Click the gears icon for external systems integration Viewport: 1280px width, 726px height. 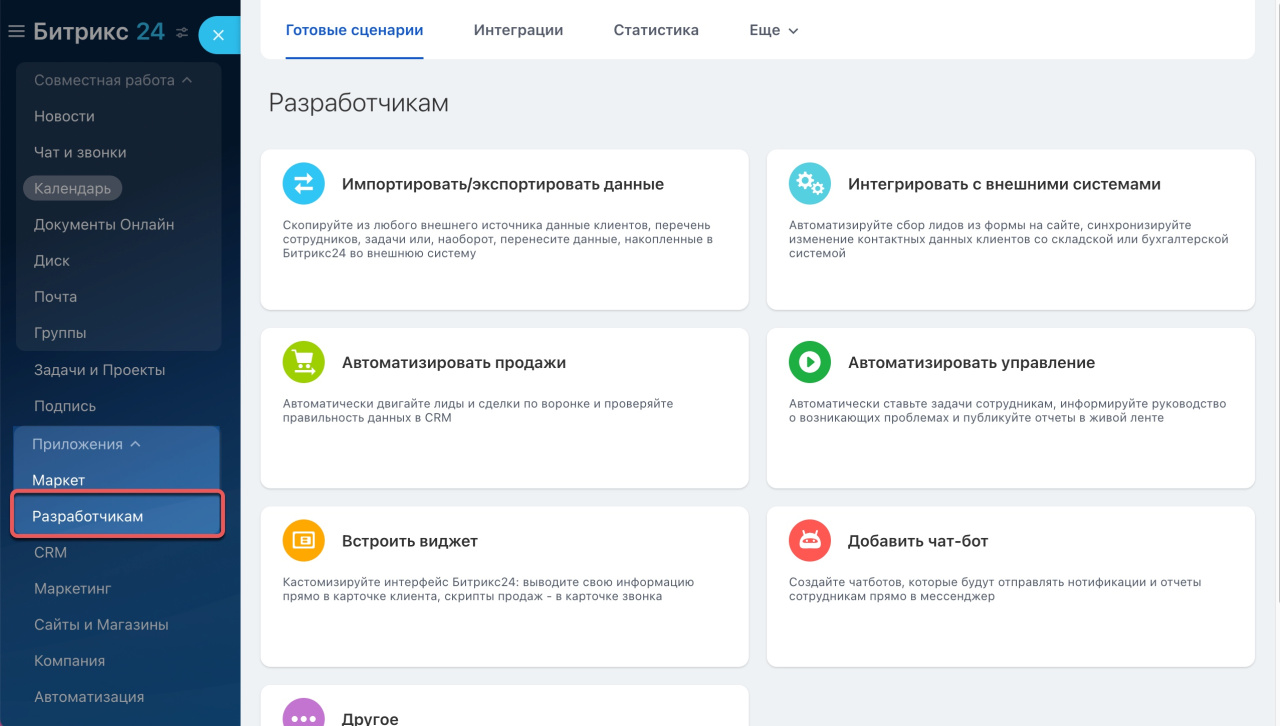pyautogui.click(x=810, y=184)
